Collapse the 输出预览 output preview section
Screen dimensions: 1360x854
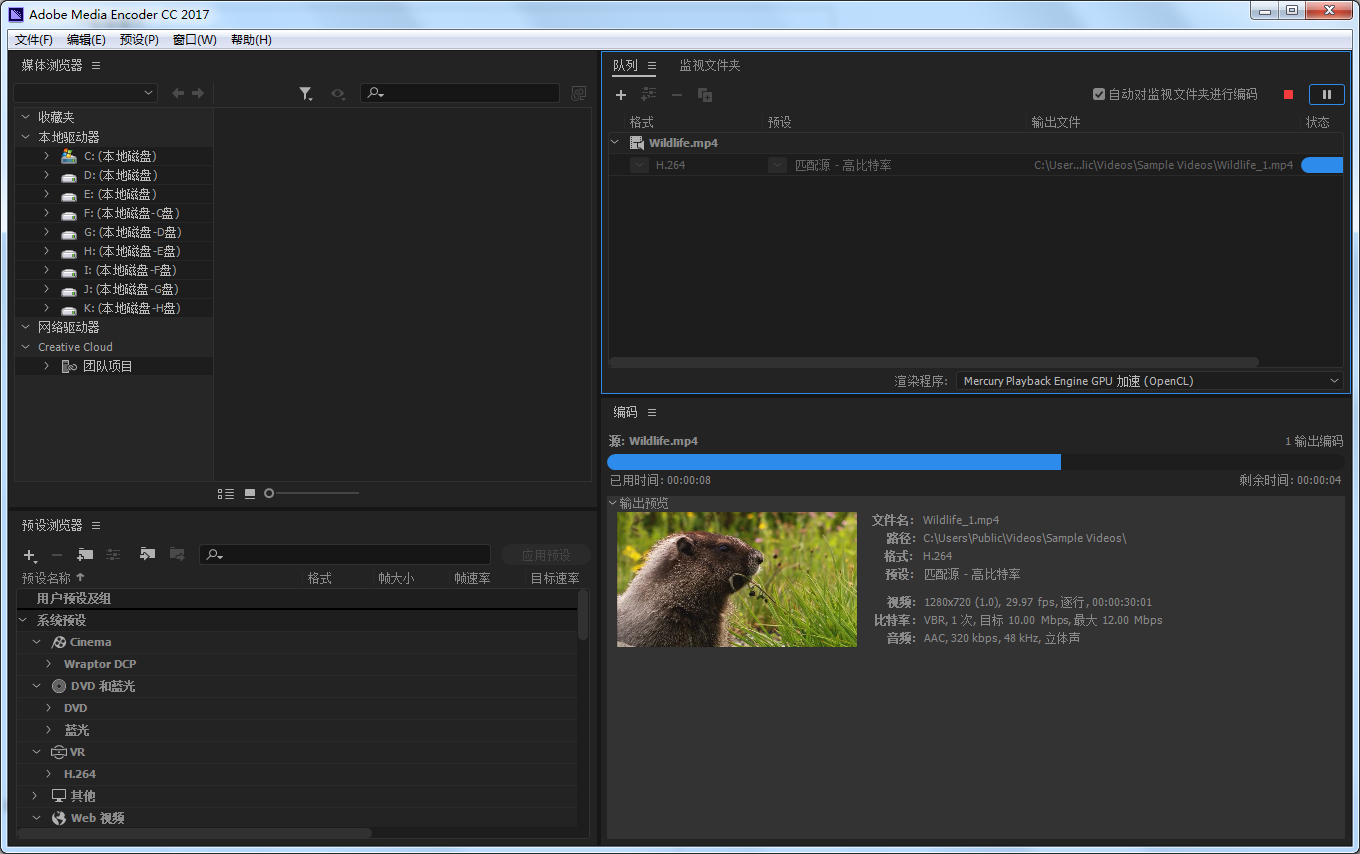pyautogui.click(x=613, y=503)
